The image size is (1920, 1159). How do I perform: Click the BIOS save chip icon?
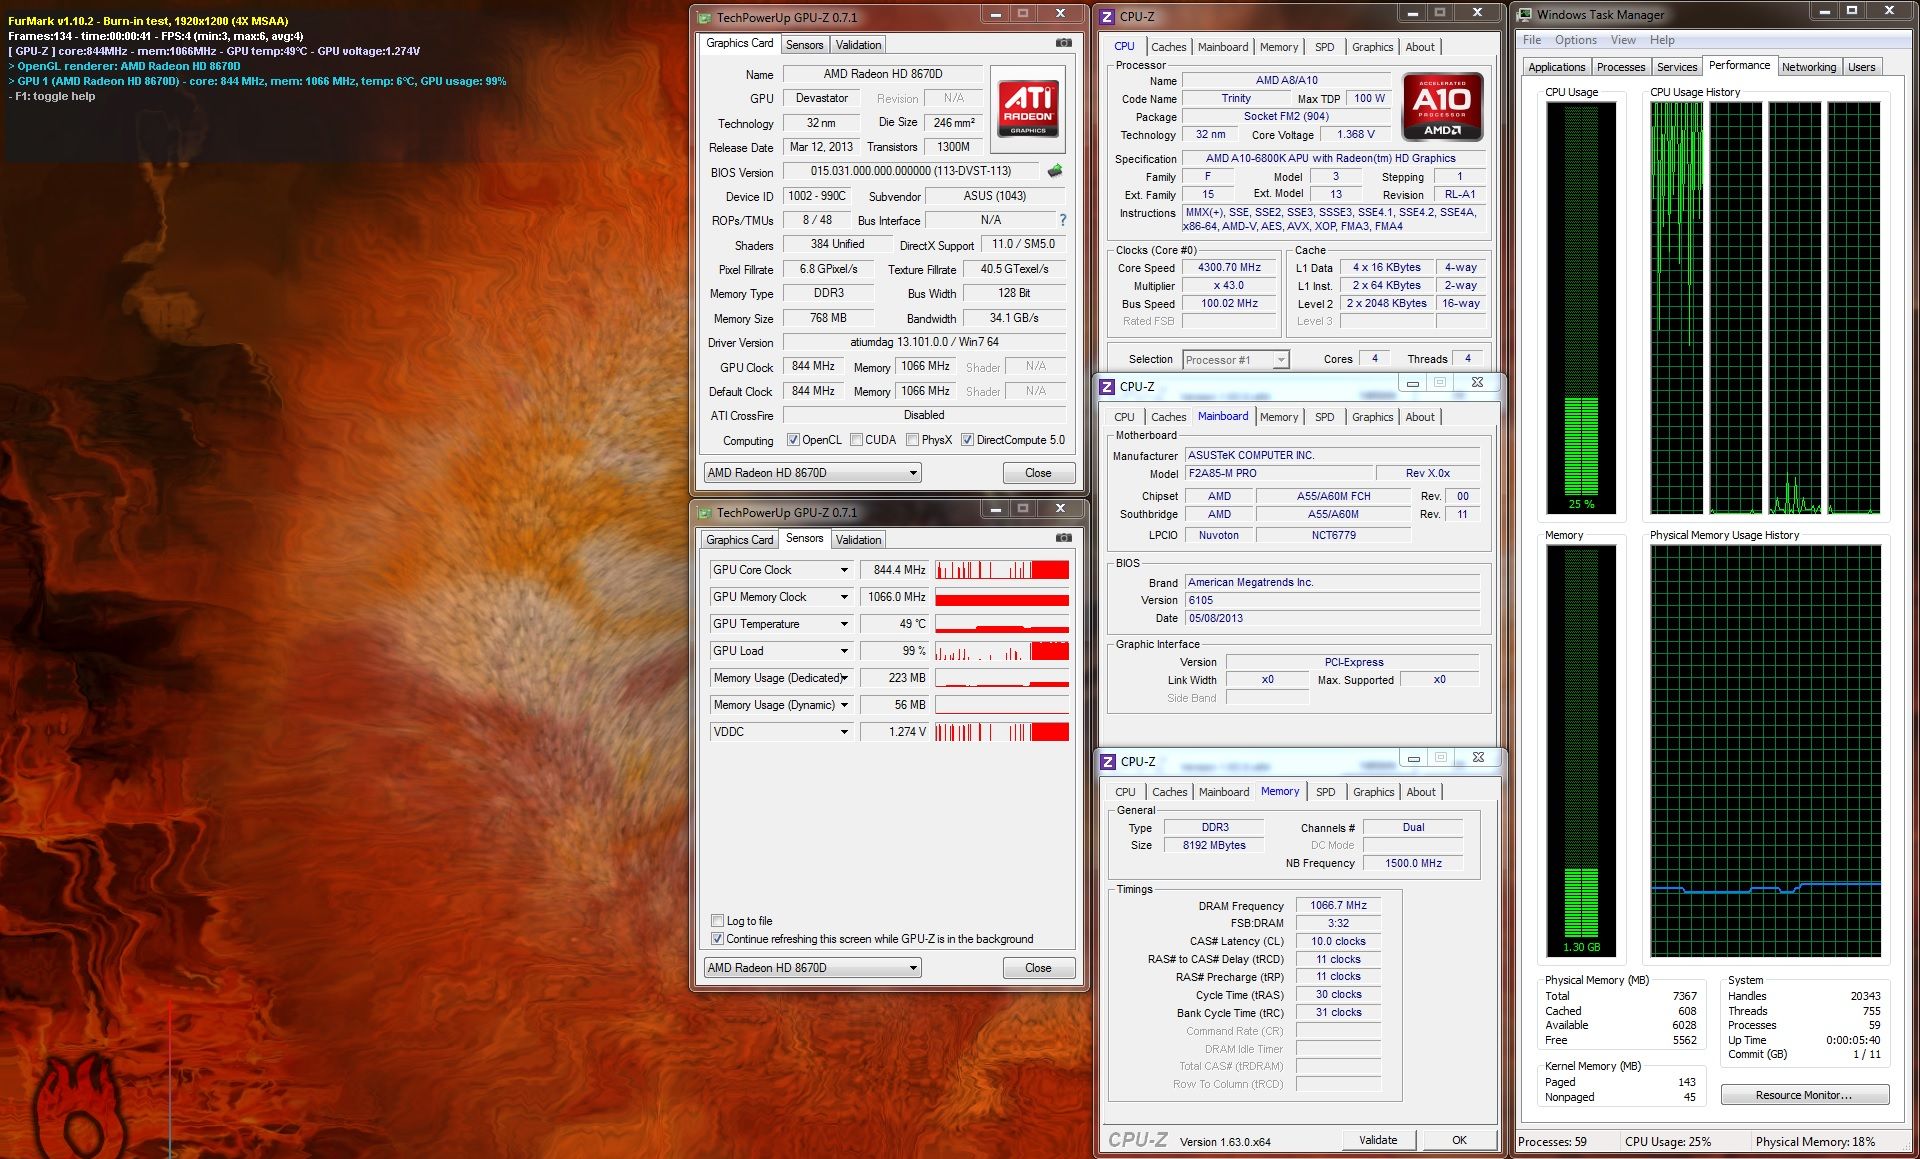click(1054, 171)
